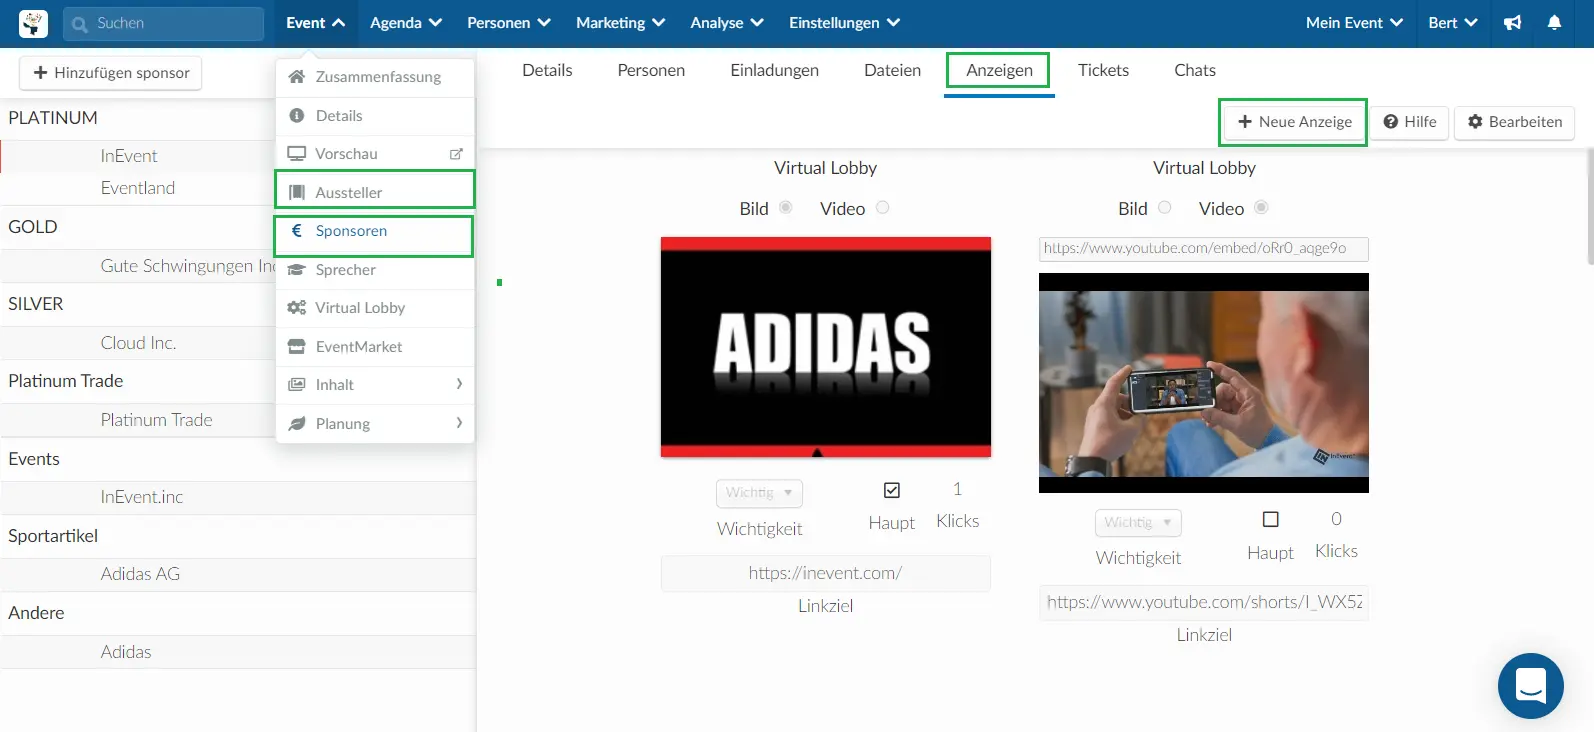Click the InEvent logo icon

33,23
